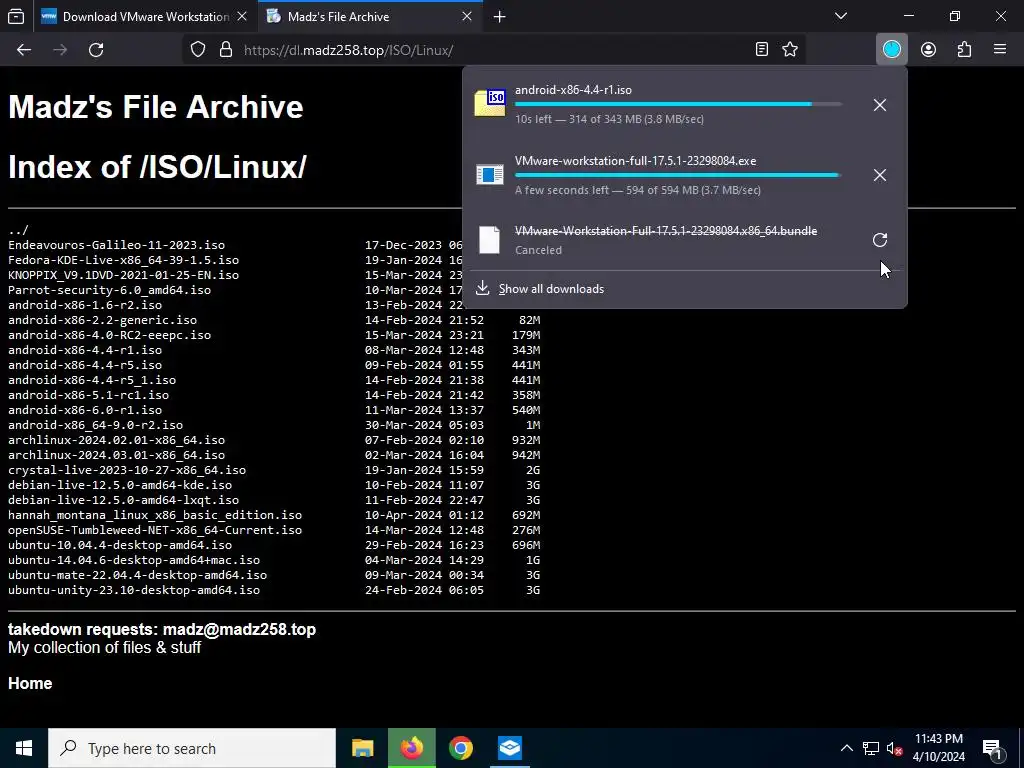The height and width of the screenshot is (768, 1024).
Task: Cancel android-x86-4.4-r1.iso download
Action: pos(880,104)
